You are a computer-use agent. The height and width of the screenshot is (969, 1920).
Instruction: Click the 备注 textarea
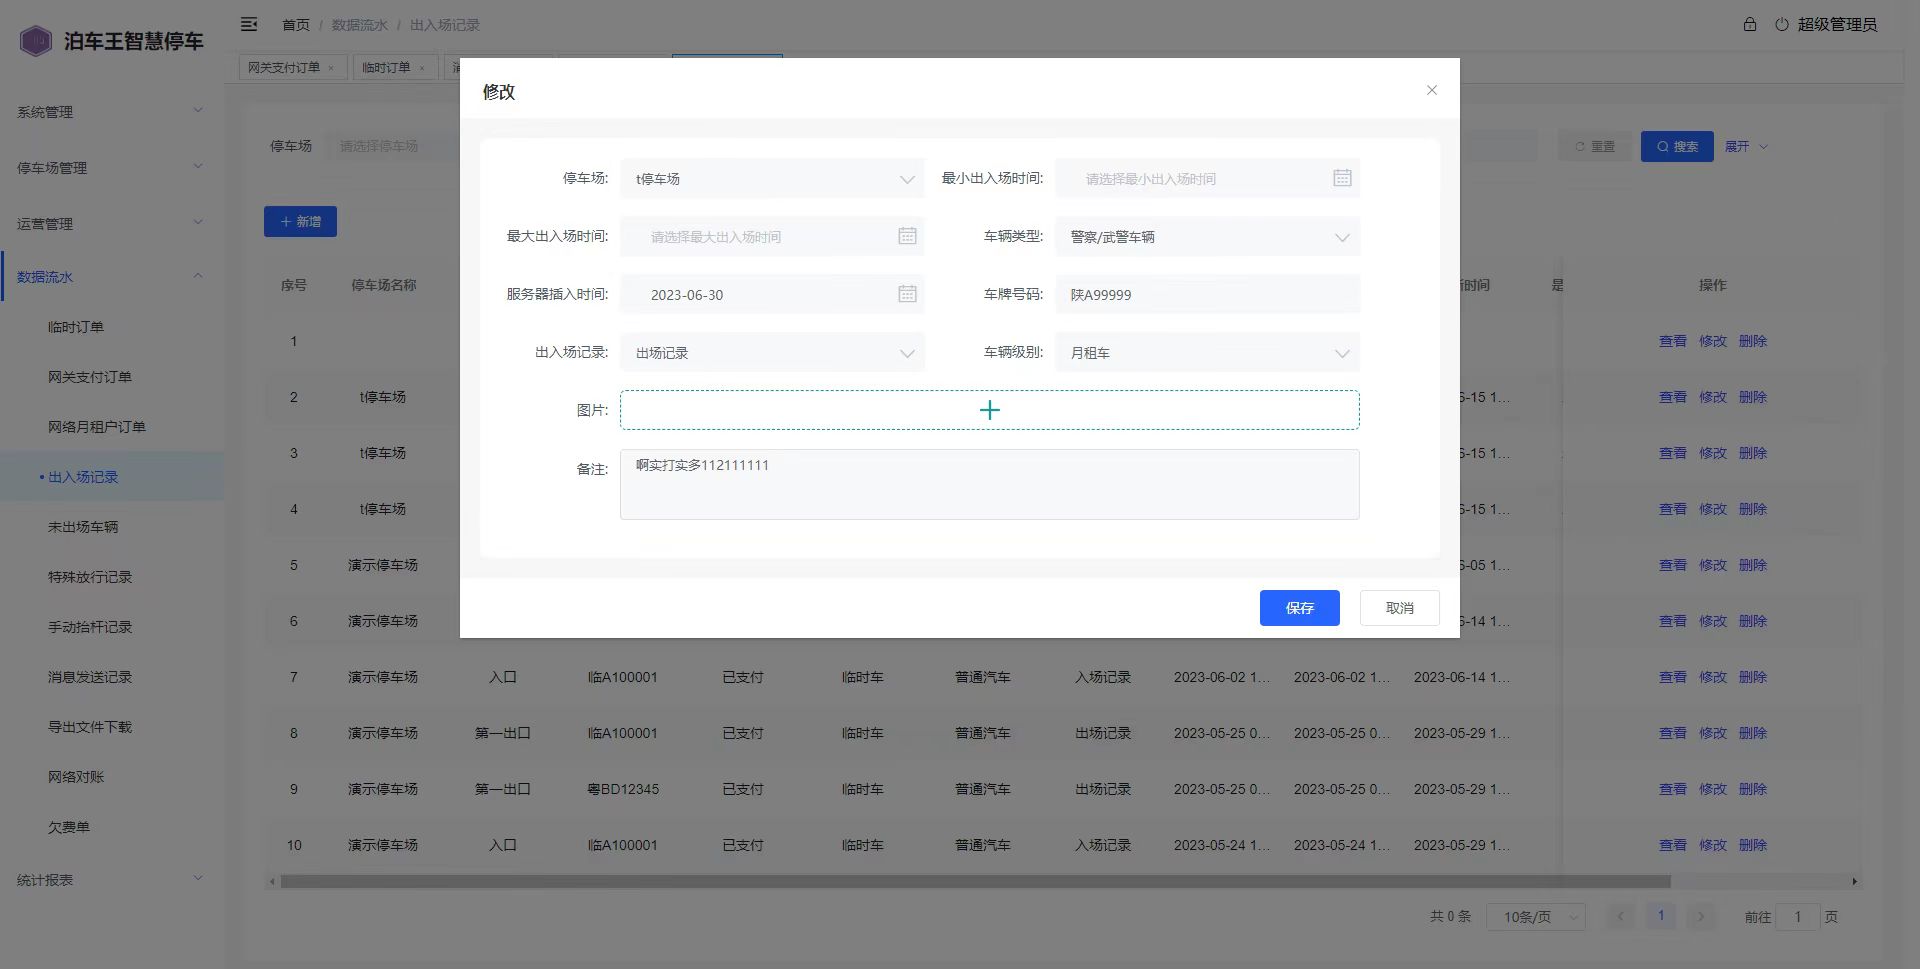(x=990, y=484)
